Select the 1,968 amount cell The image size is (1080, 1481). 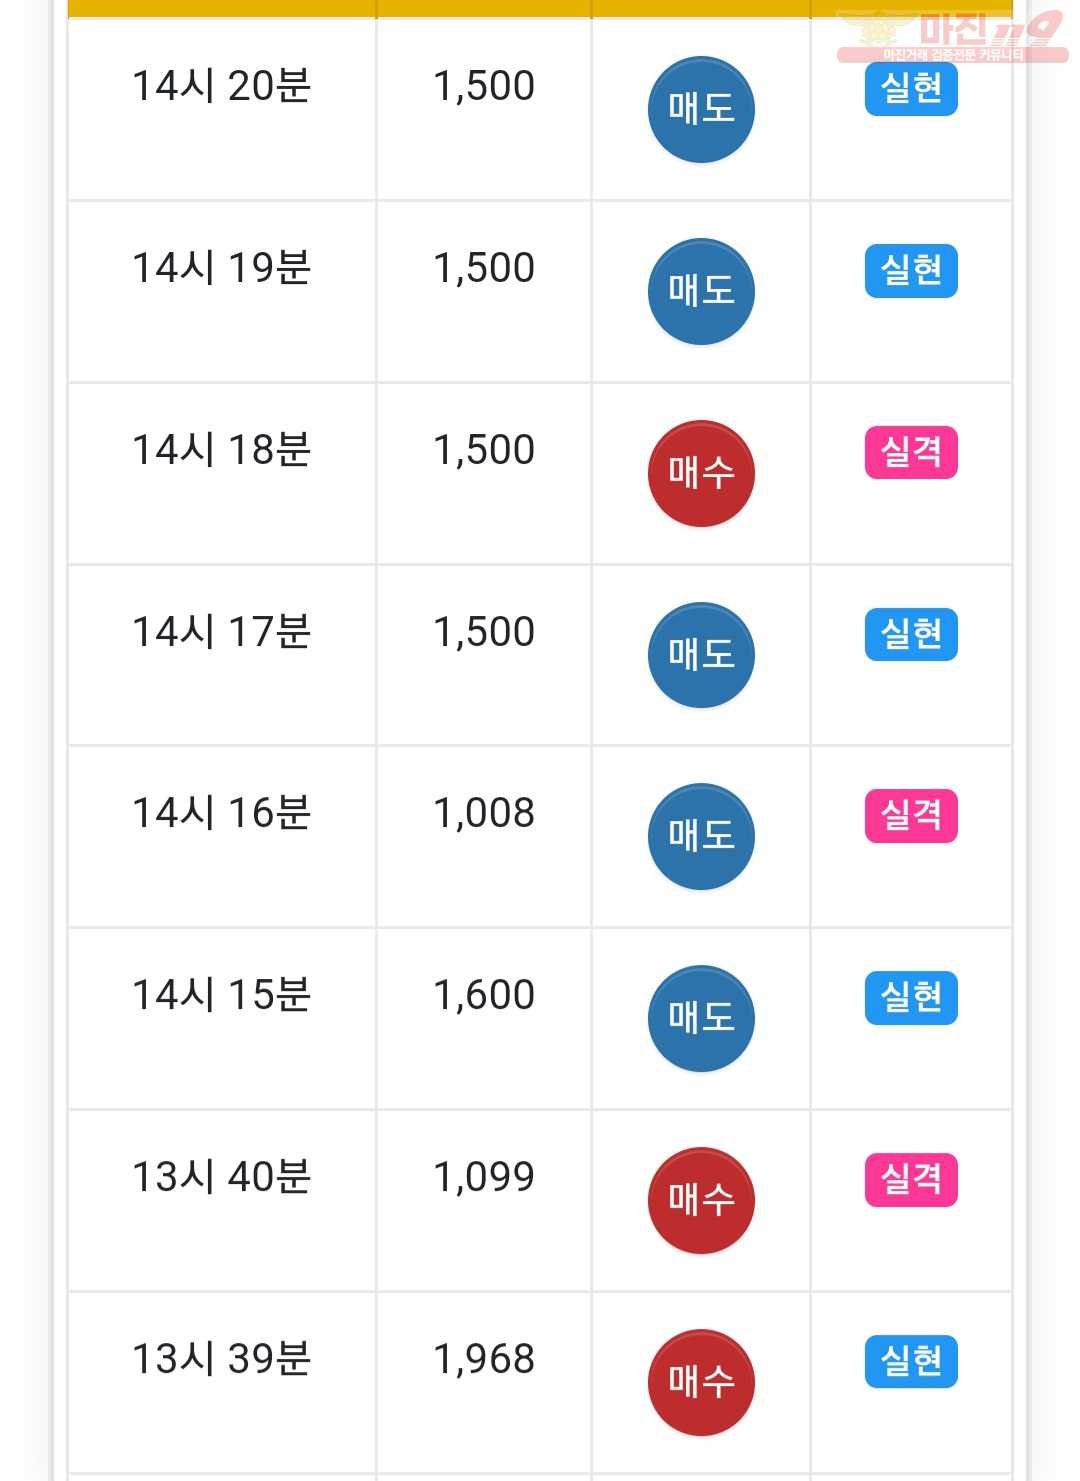click(x=484, y=1383)
